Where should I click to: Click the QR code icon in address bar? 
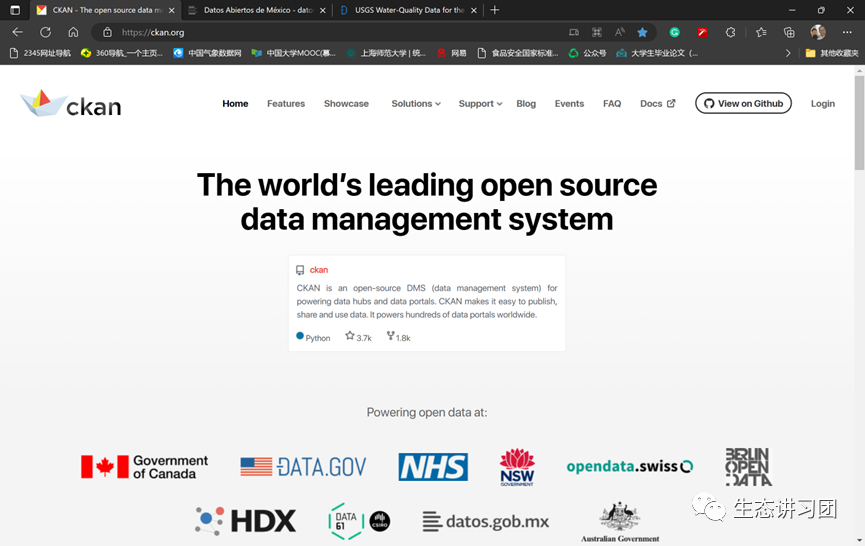596,33
